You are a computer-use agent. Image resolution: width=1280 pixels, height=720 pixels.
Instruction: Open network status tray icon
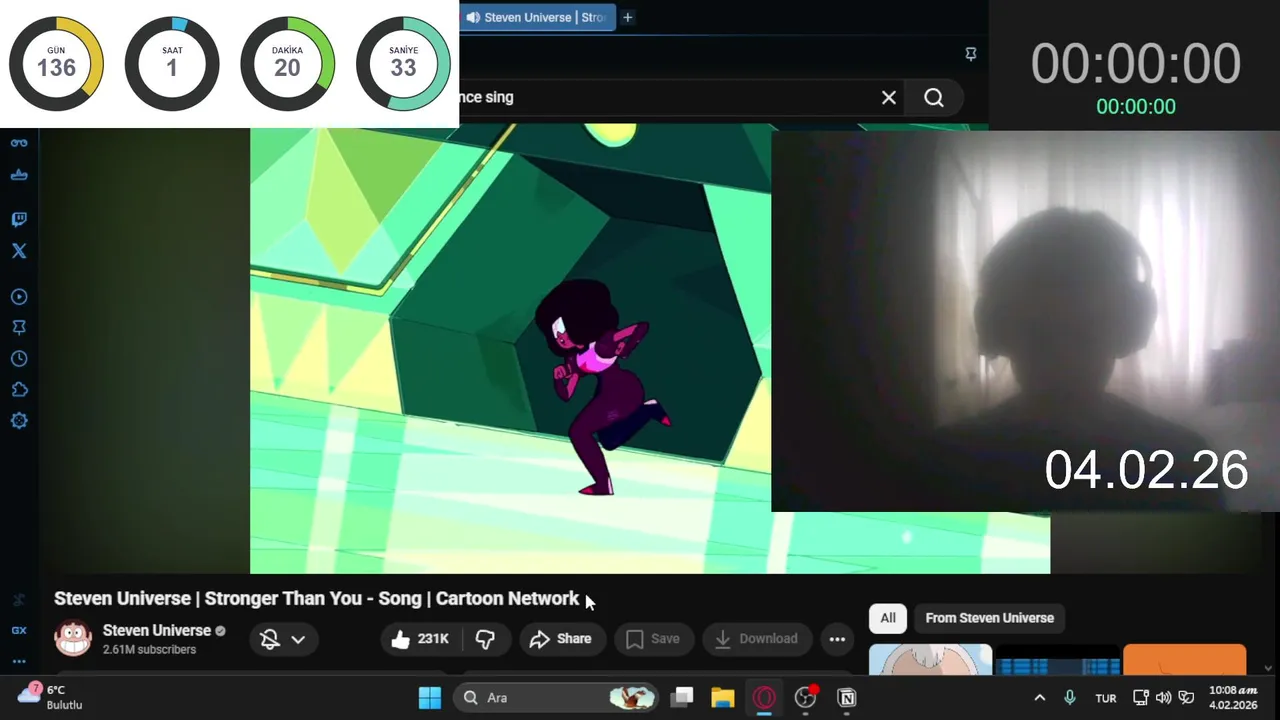[x=1141, y=698]
